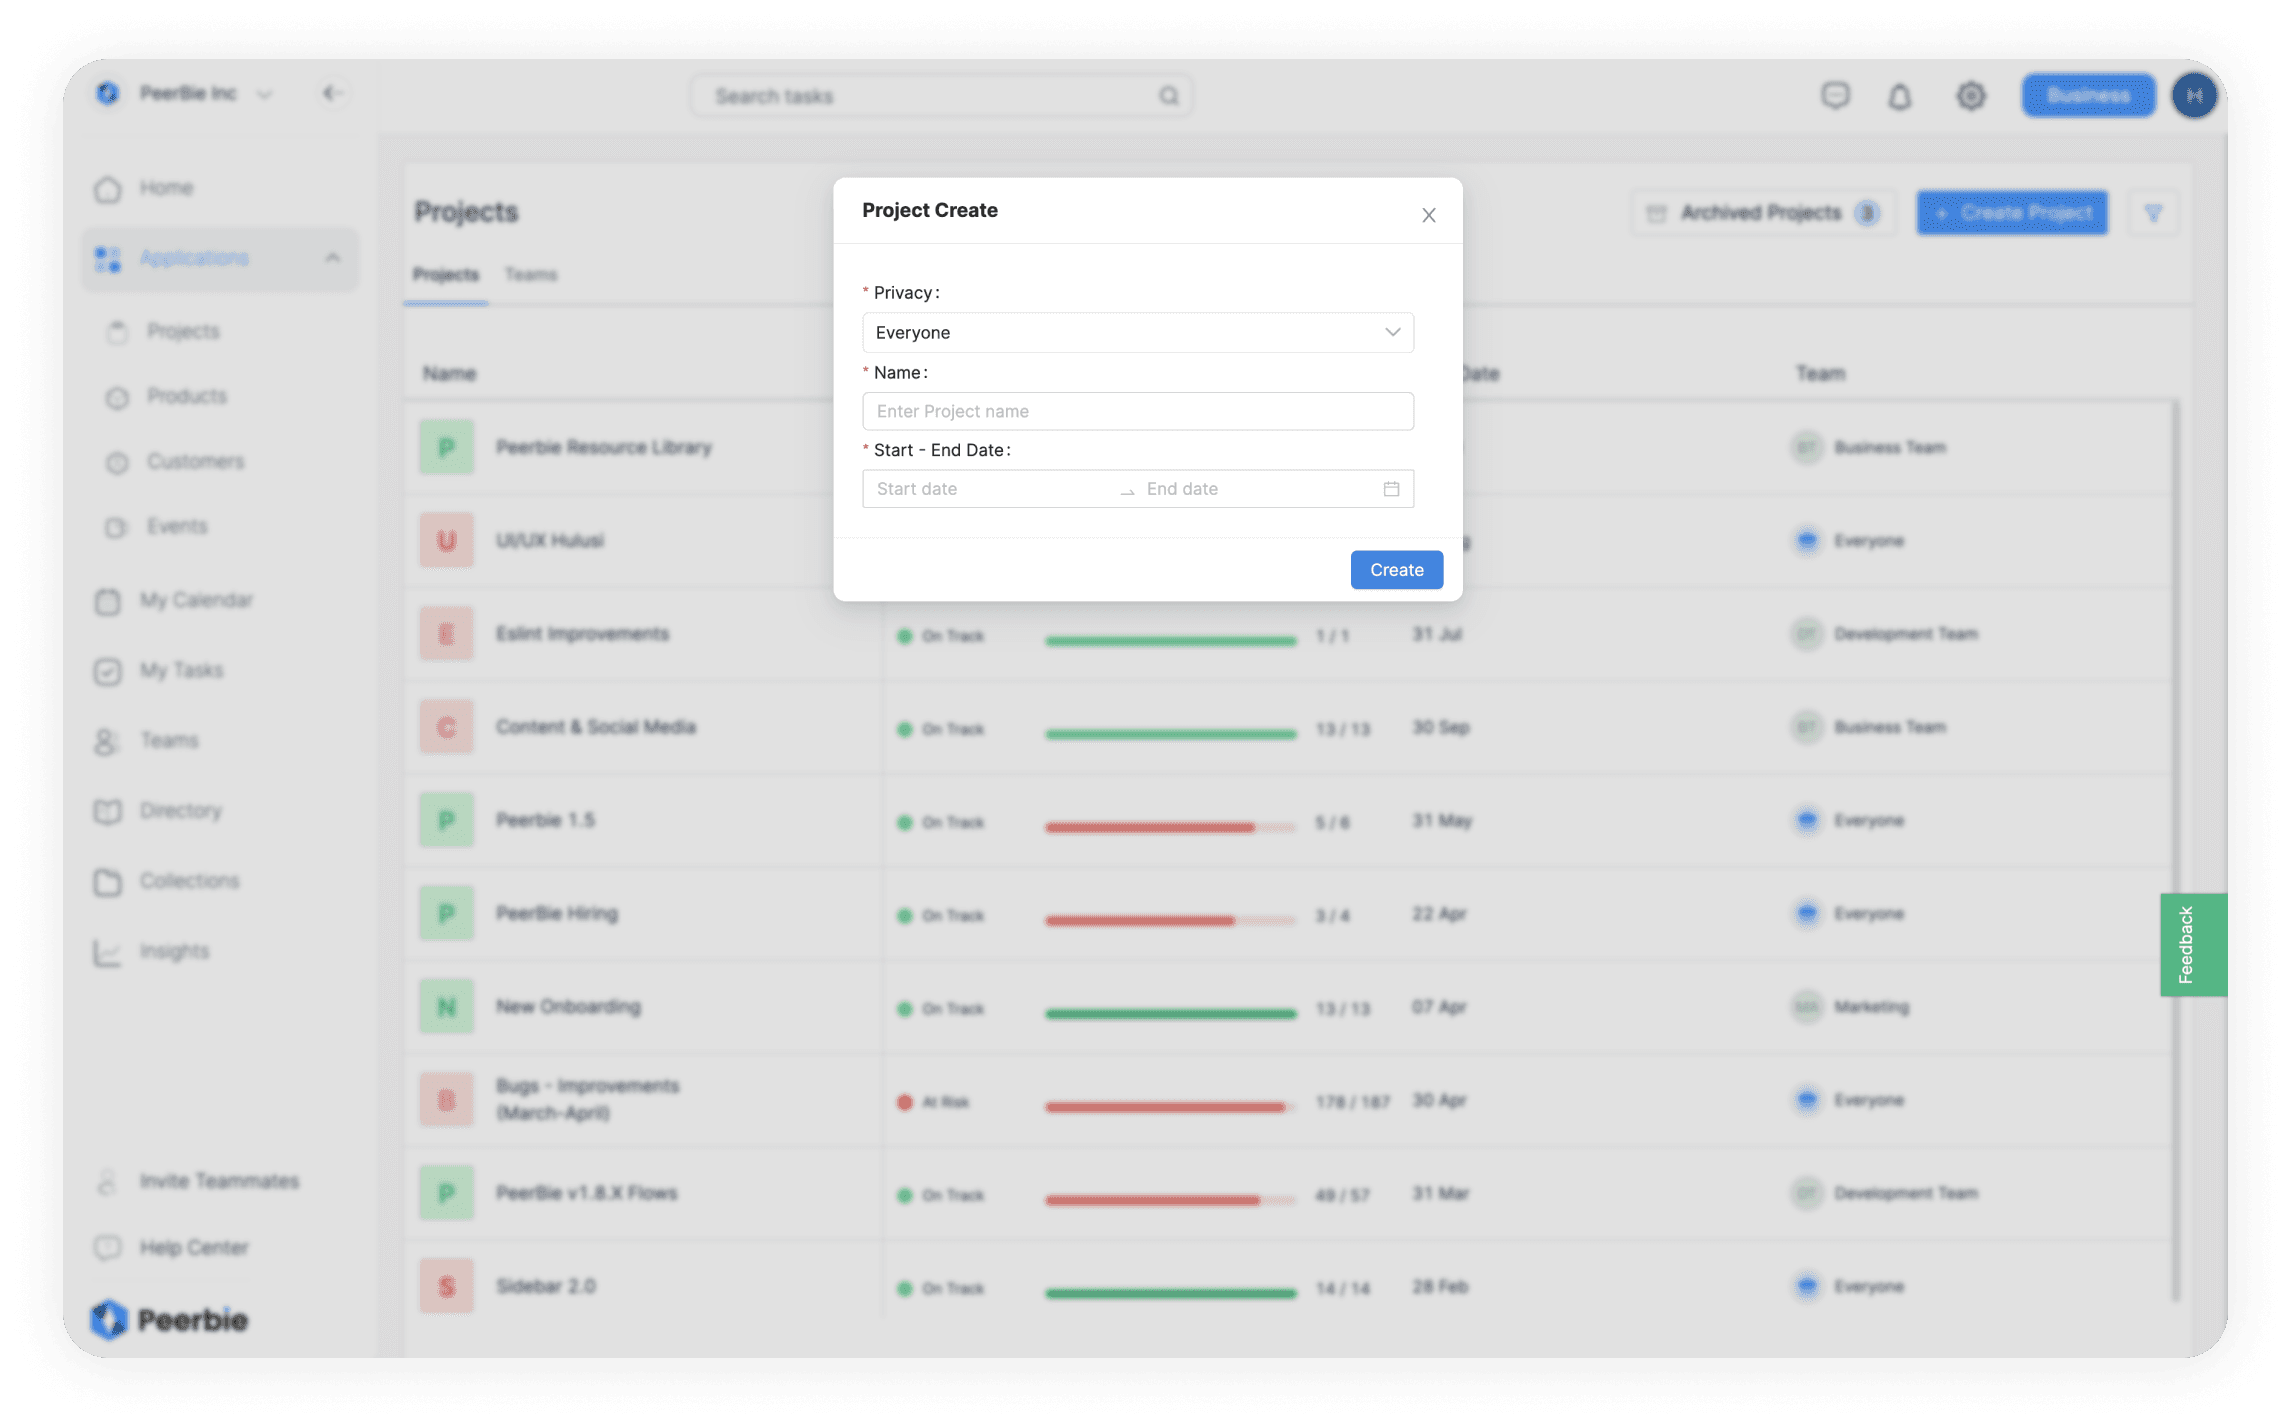
Task: Click the sidebar collapse arrow icon
Action: (332, 93)
